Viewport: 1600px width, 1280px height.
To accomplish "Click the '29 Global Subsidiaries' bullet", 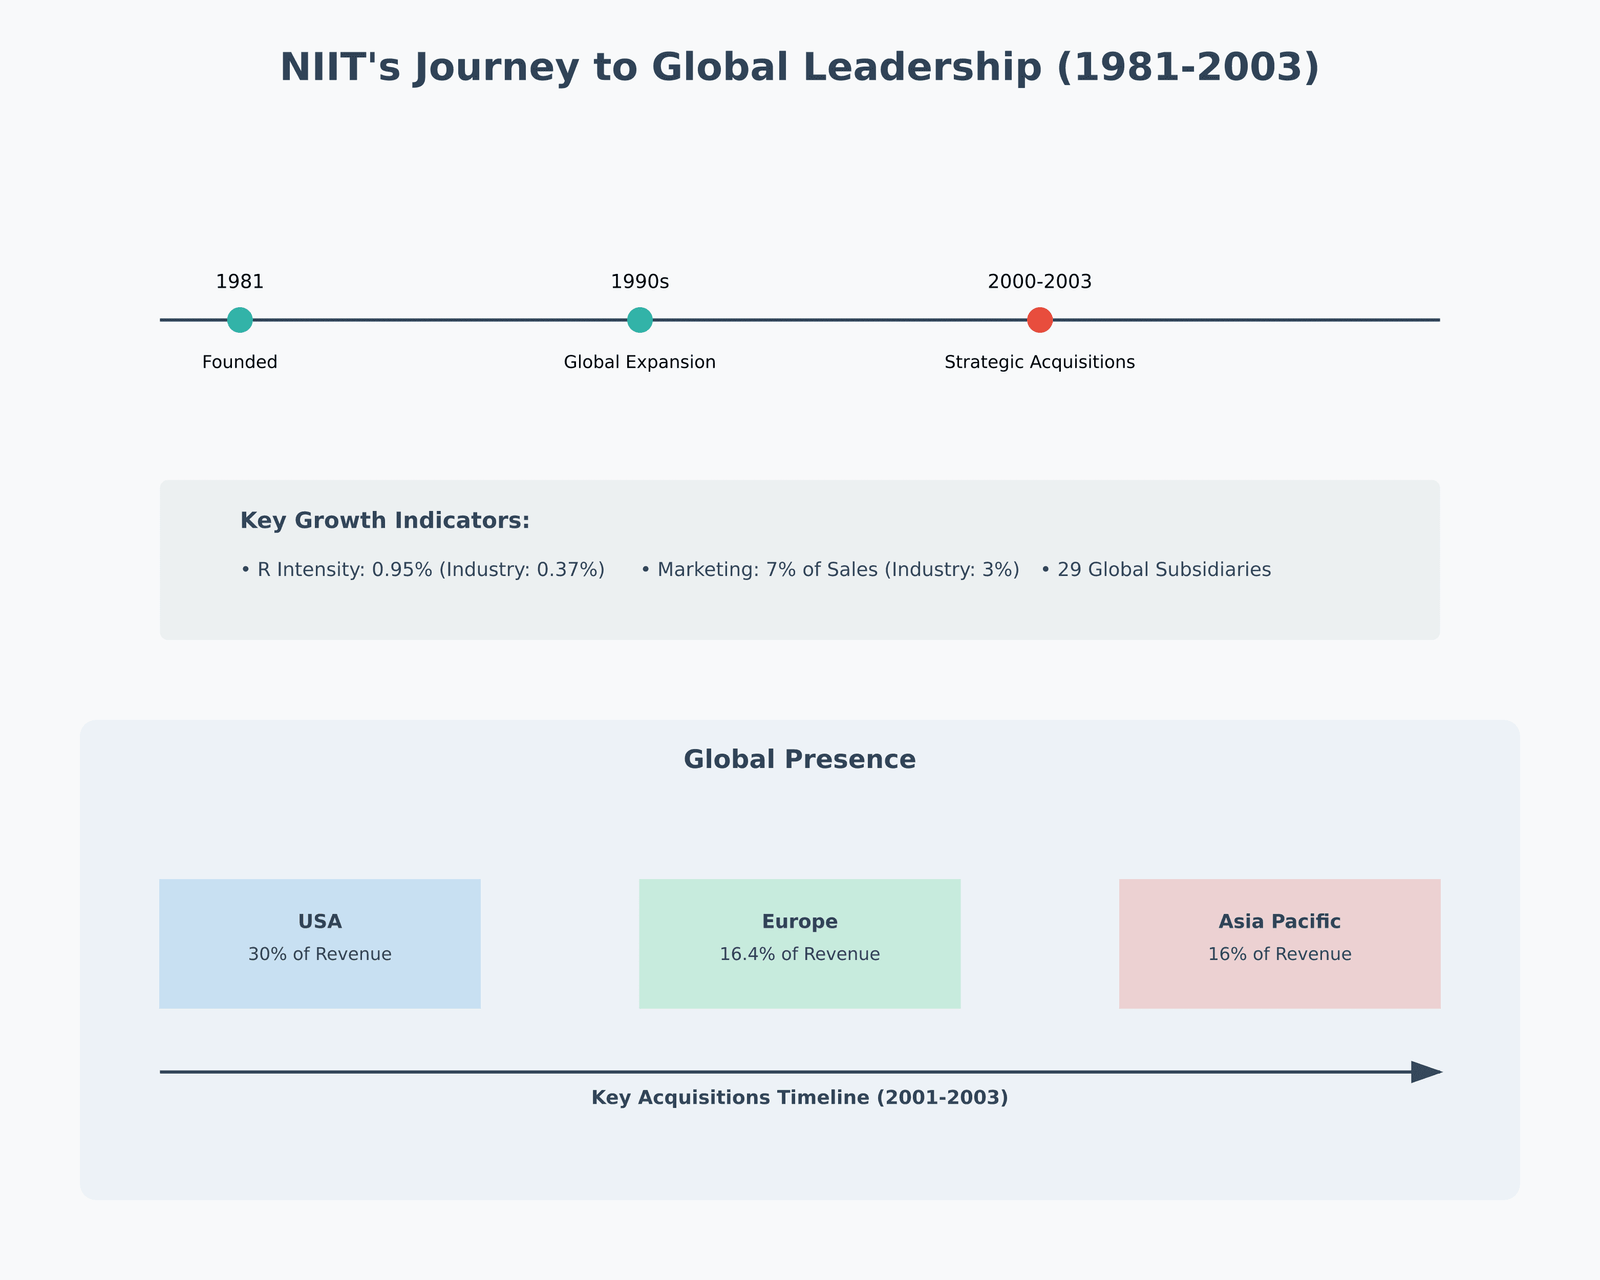I will 1156,570.
